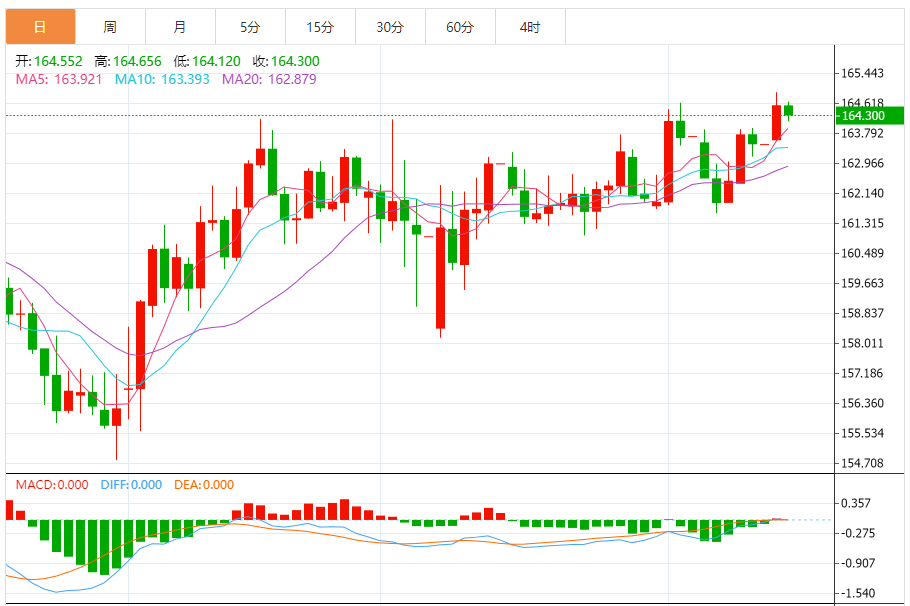Image resolution: width=910 pixels, height=606 pixels.
Task: Click the closing price value 164.300
Action: [295, 61]
